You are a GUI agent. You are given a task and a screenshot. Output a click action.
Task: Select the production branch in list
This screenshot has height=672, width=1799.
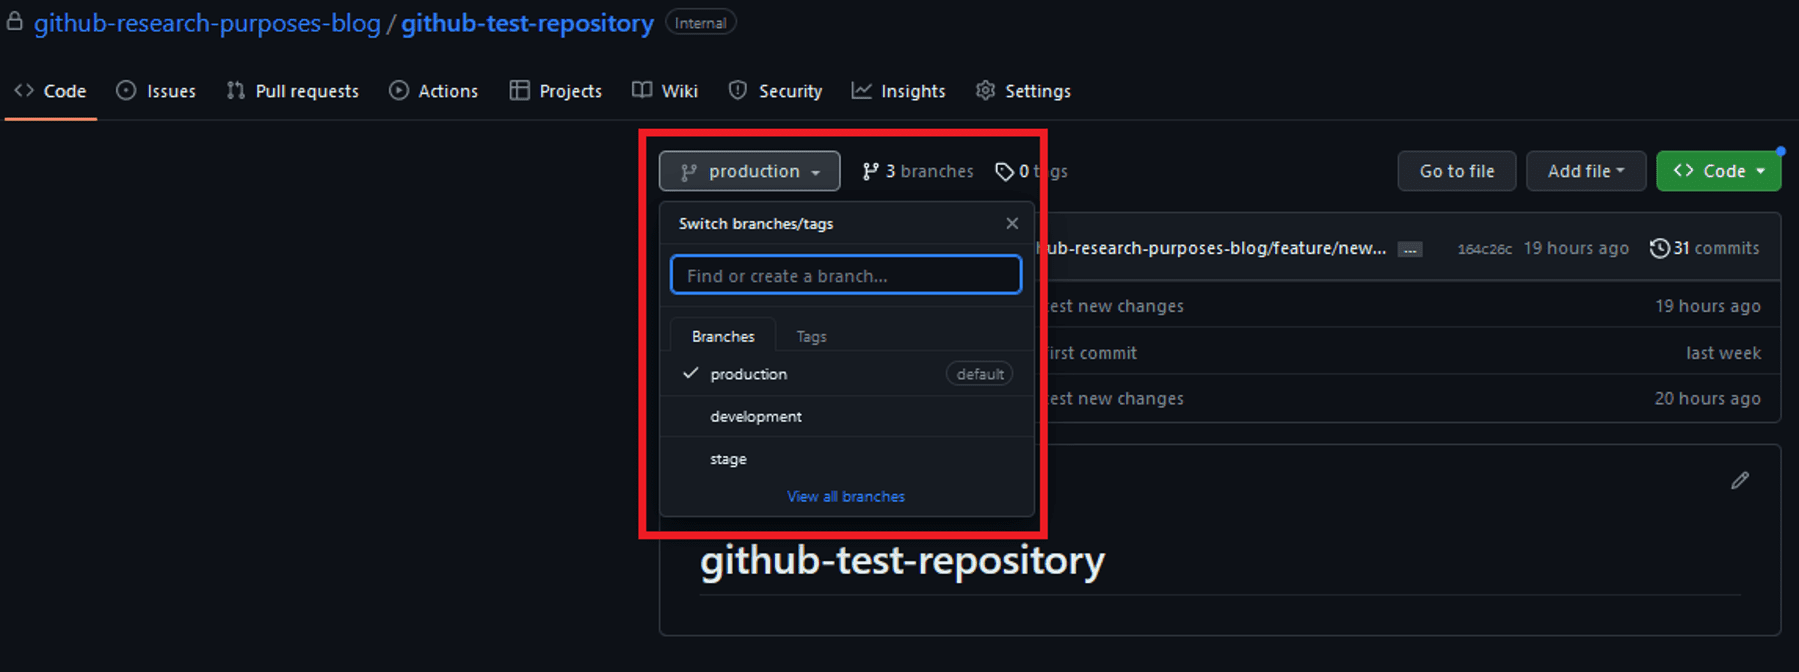pyautogui.click(x=748, y=374)
